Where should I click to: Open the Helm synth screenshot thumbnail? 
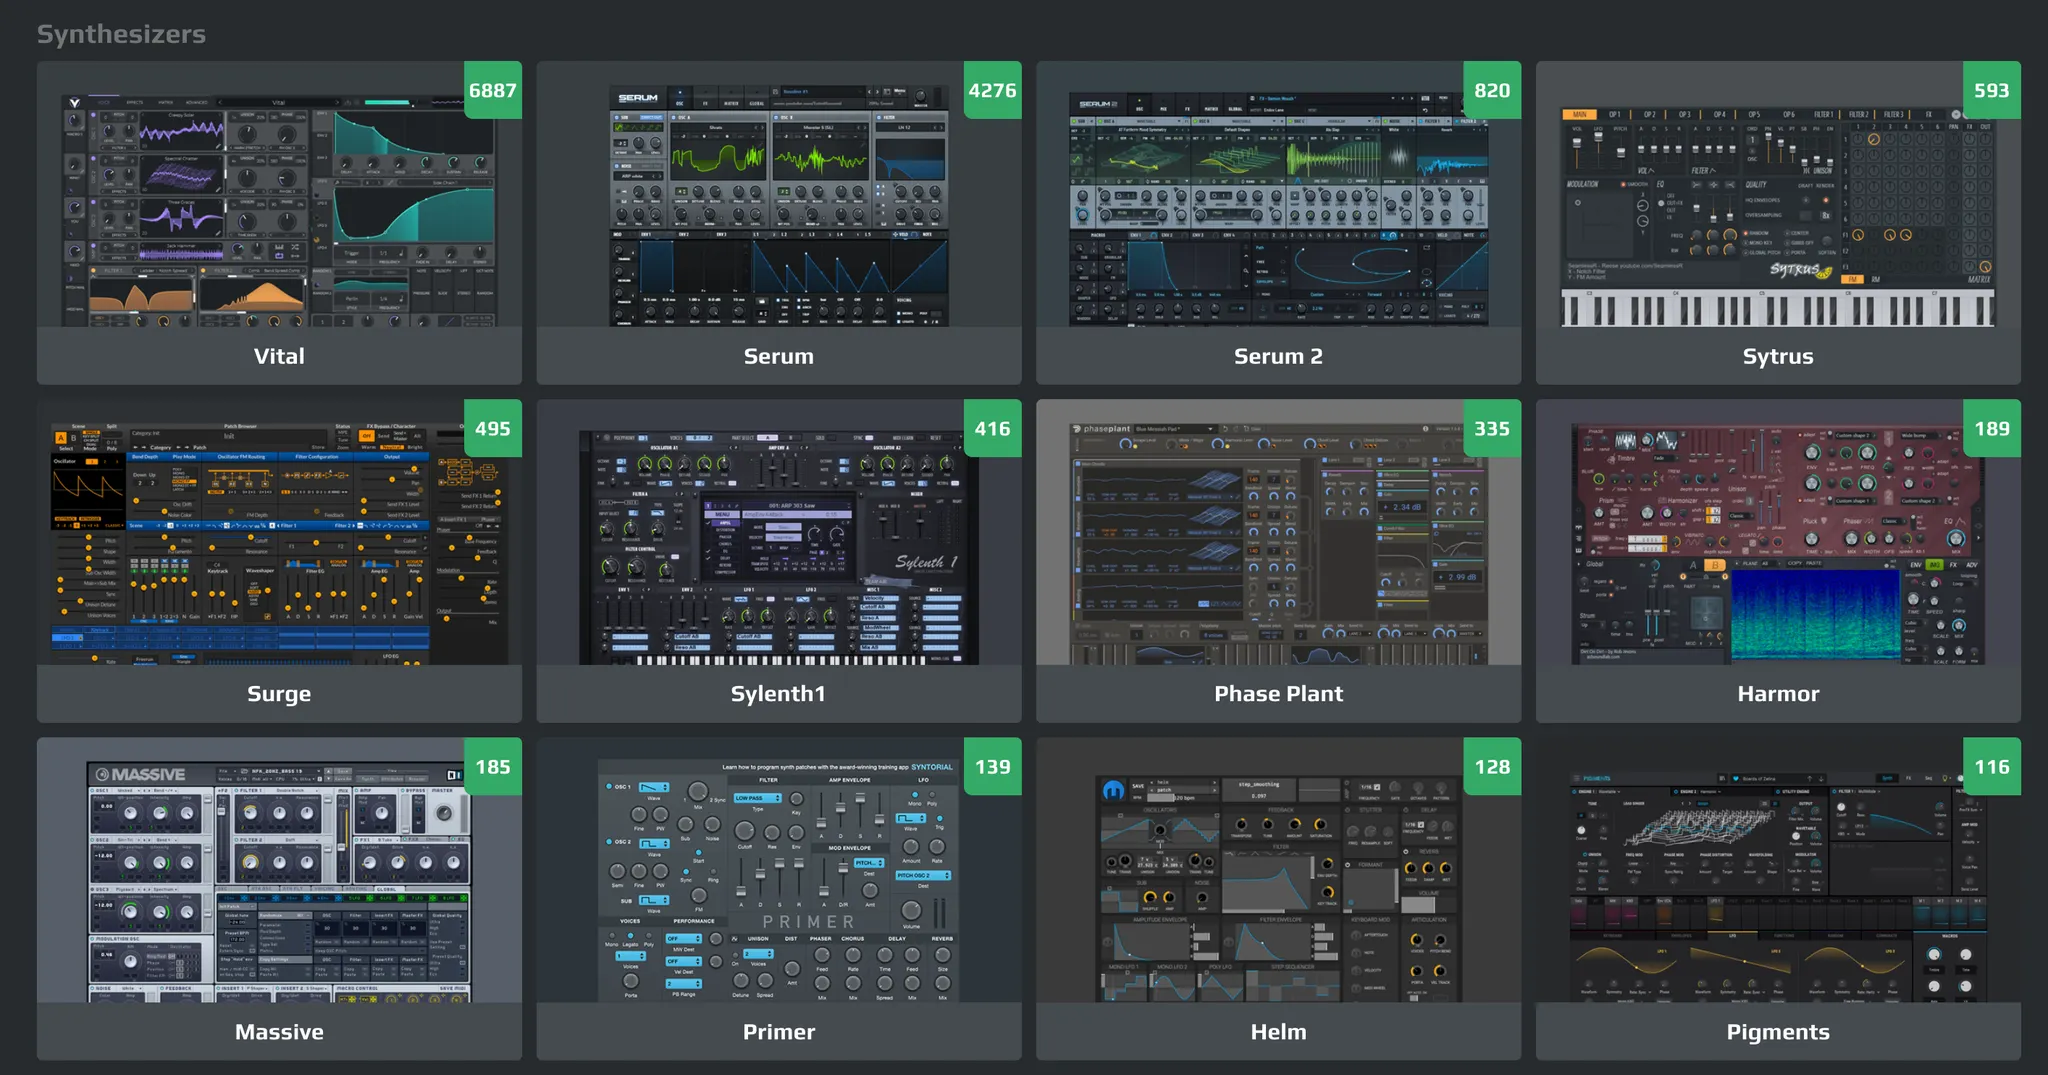tap(1278, 887)
